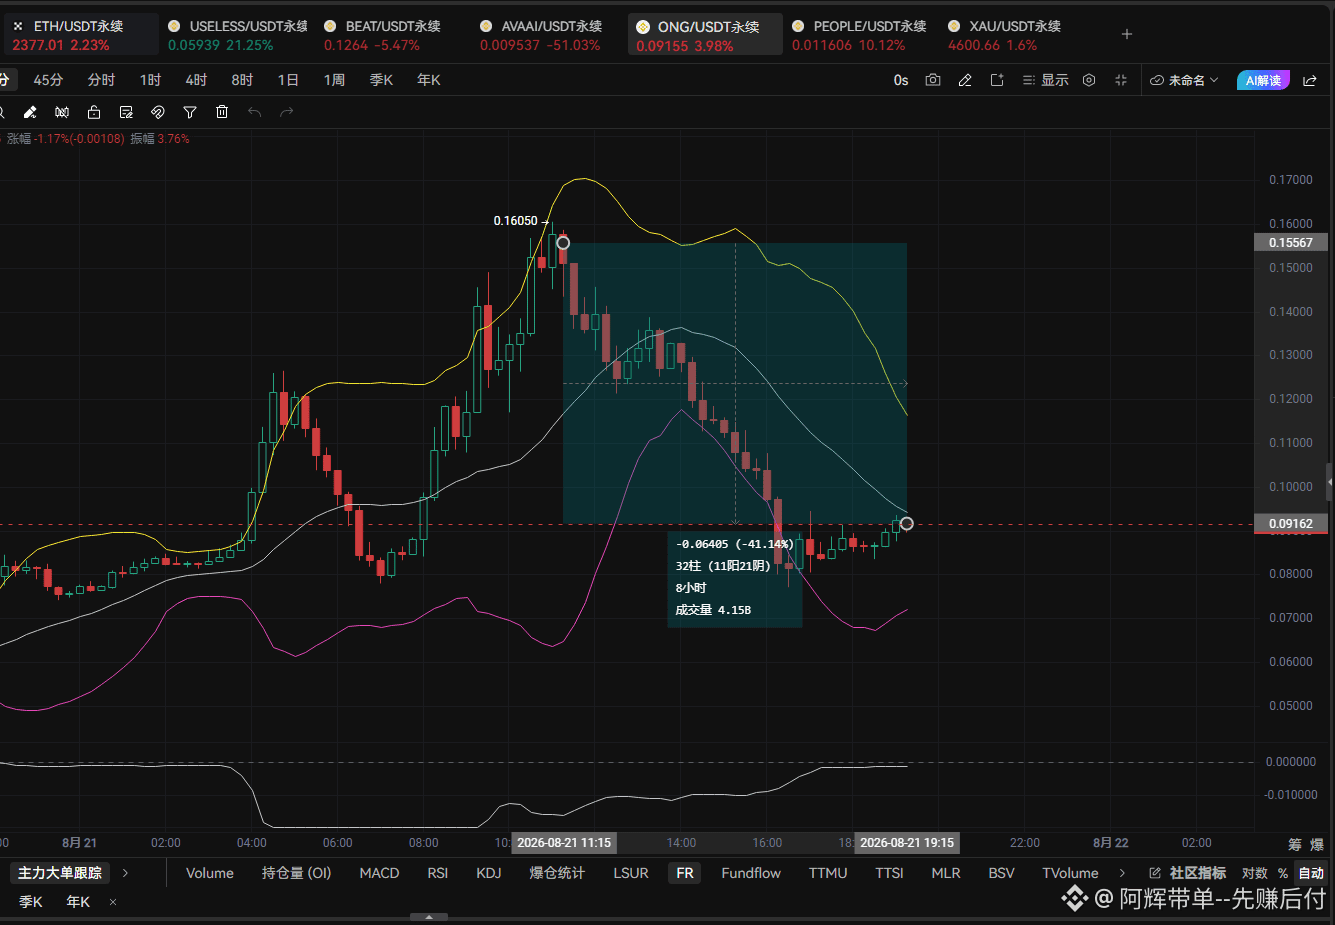This screenshot has height=925, width=1335.
Task: Click the community indicator edit icon
Action: [x=1155, y=873]
